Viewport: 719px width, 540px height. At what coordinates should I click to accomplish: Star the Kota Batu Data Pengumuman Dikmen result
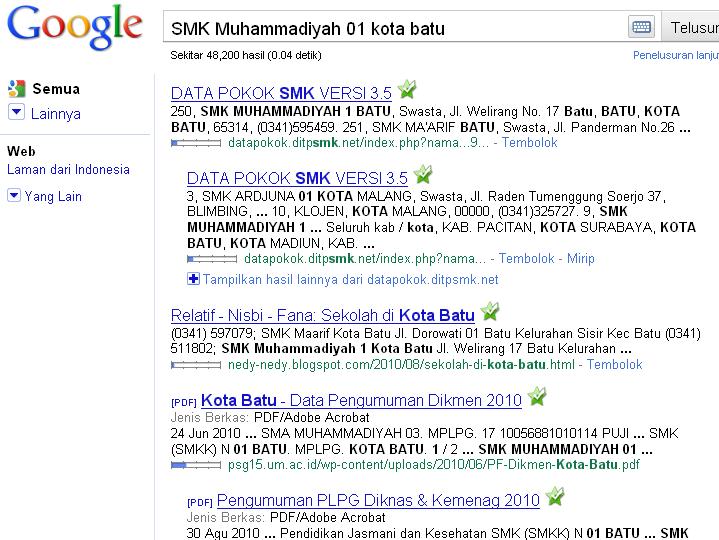537,397
